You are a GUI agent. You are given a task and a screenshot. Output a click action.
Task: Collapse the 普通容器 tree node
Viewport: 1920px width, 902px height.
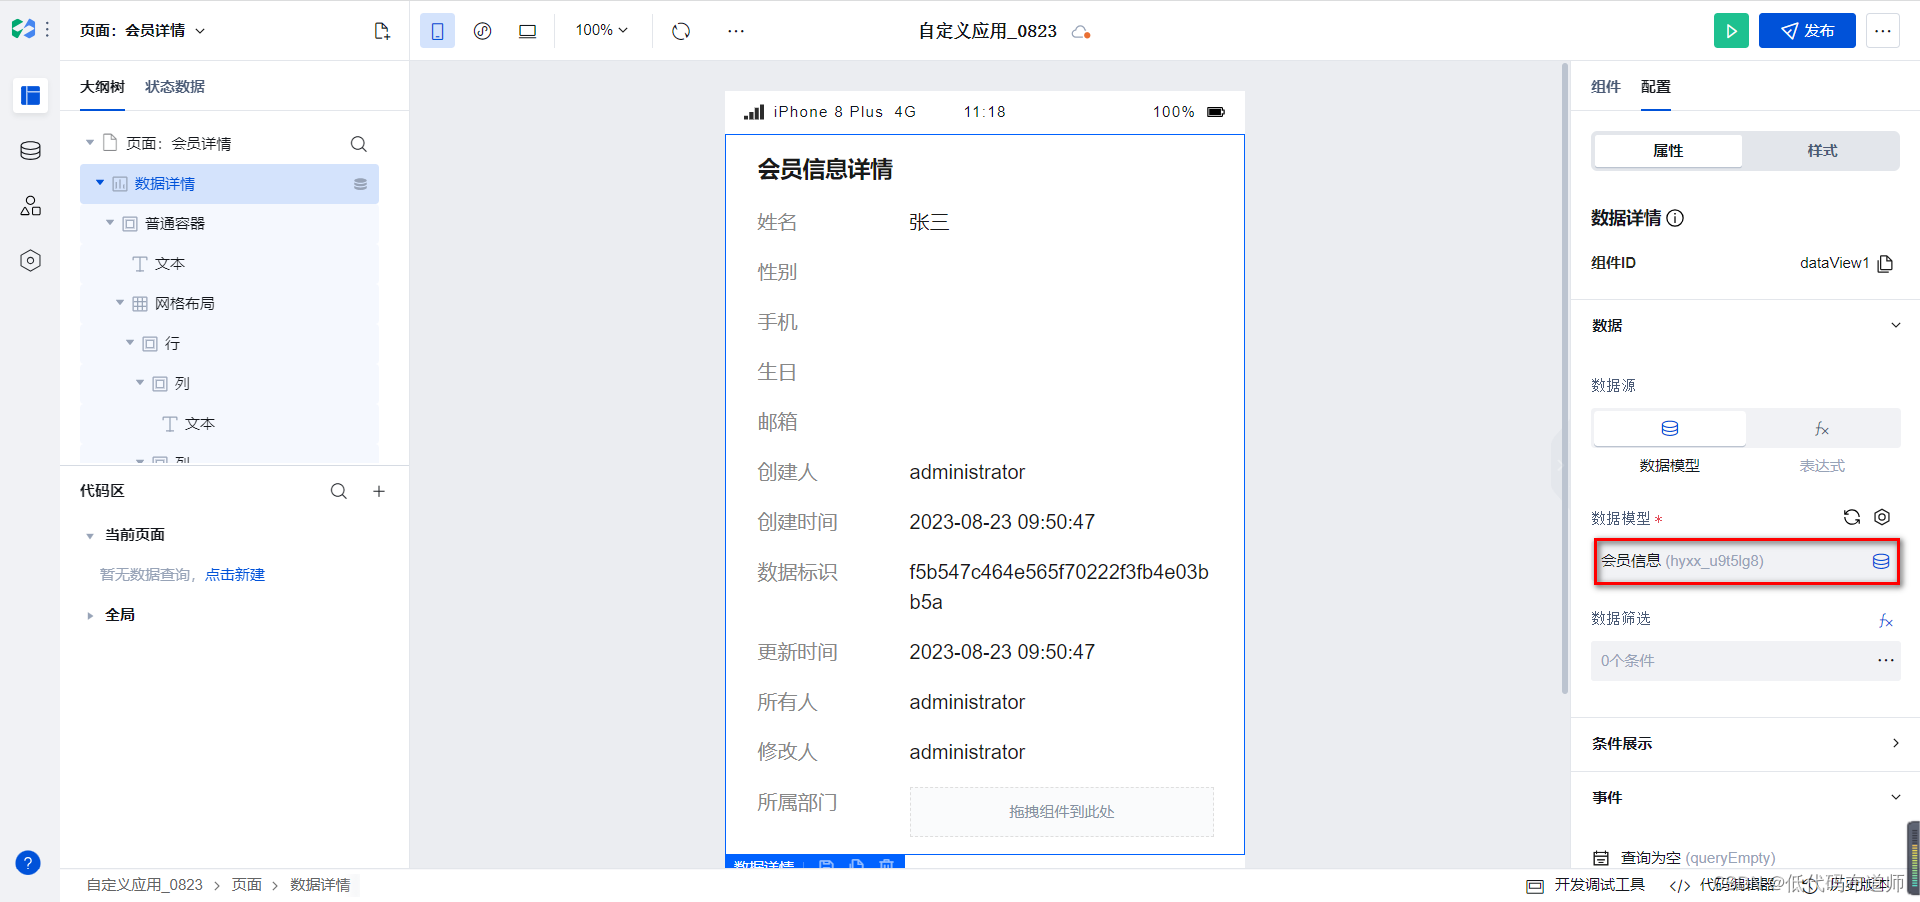click(x=110, y=223)
